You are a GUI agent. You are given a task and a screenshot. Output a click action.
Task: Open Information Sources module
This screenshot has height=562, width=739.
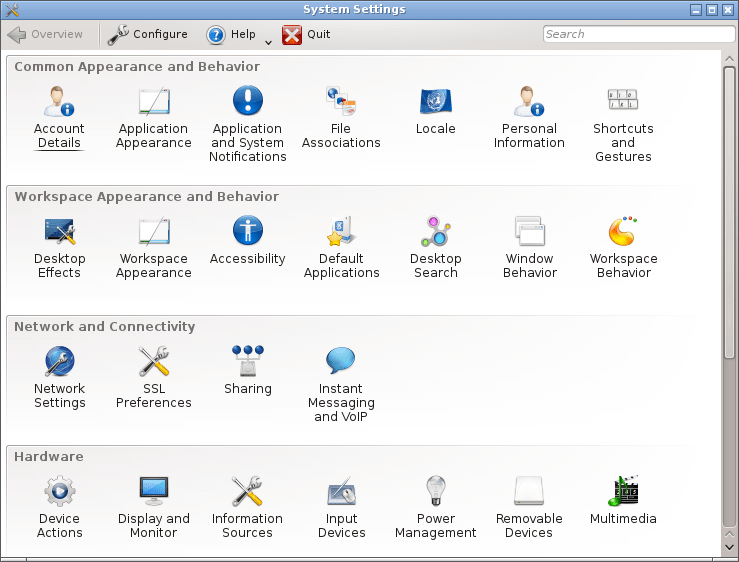click(x=247, y=507)
